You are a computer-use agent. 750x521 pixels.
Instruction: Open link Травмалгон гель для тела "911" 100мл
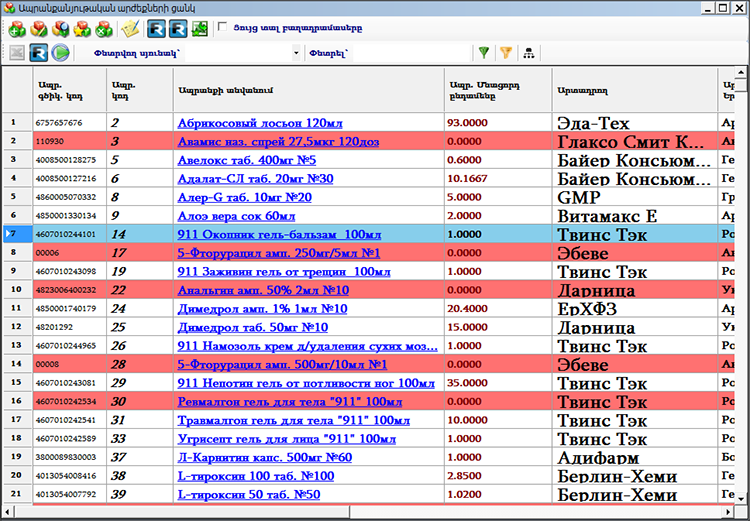point(293,421)
